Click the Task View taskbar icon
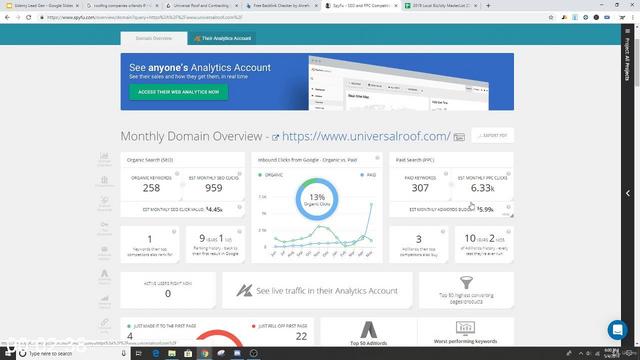 139,353
